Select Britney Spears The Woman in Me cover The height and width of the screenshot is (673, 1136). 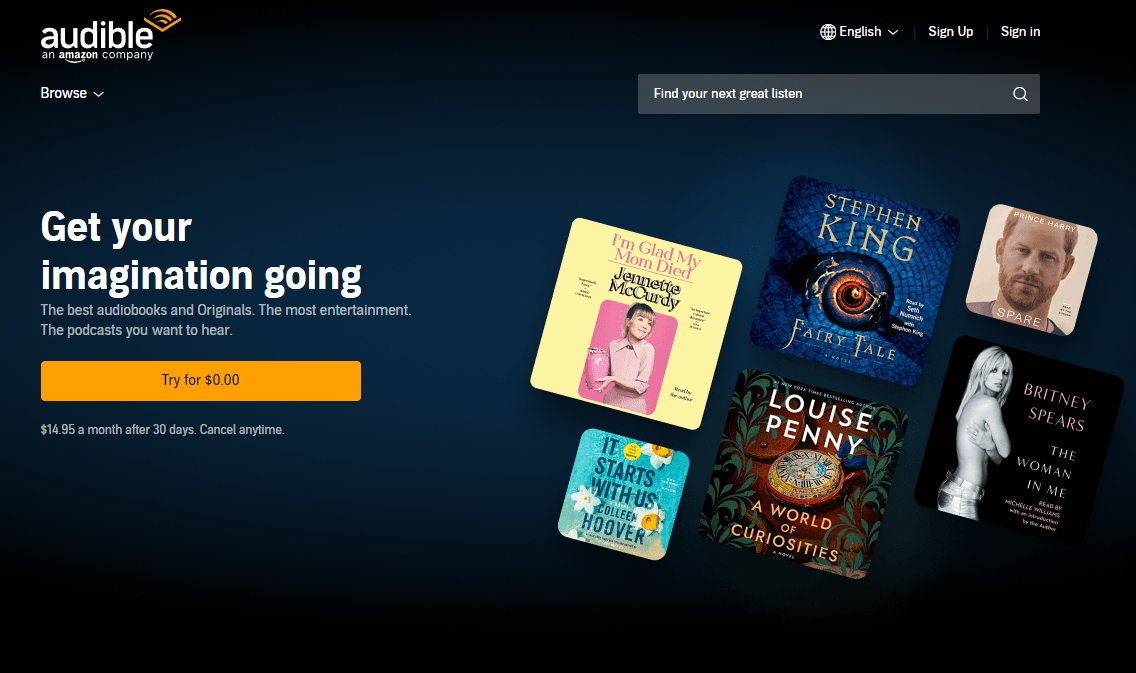[1019, 440]
